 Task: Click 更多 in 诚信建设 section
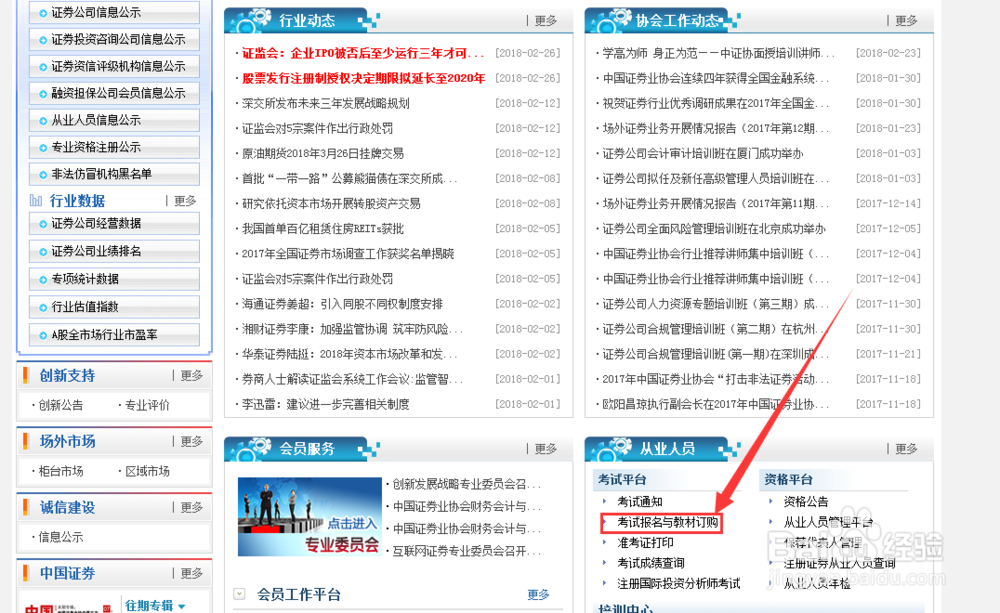(191, 507)
